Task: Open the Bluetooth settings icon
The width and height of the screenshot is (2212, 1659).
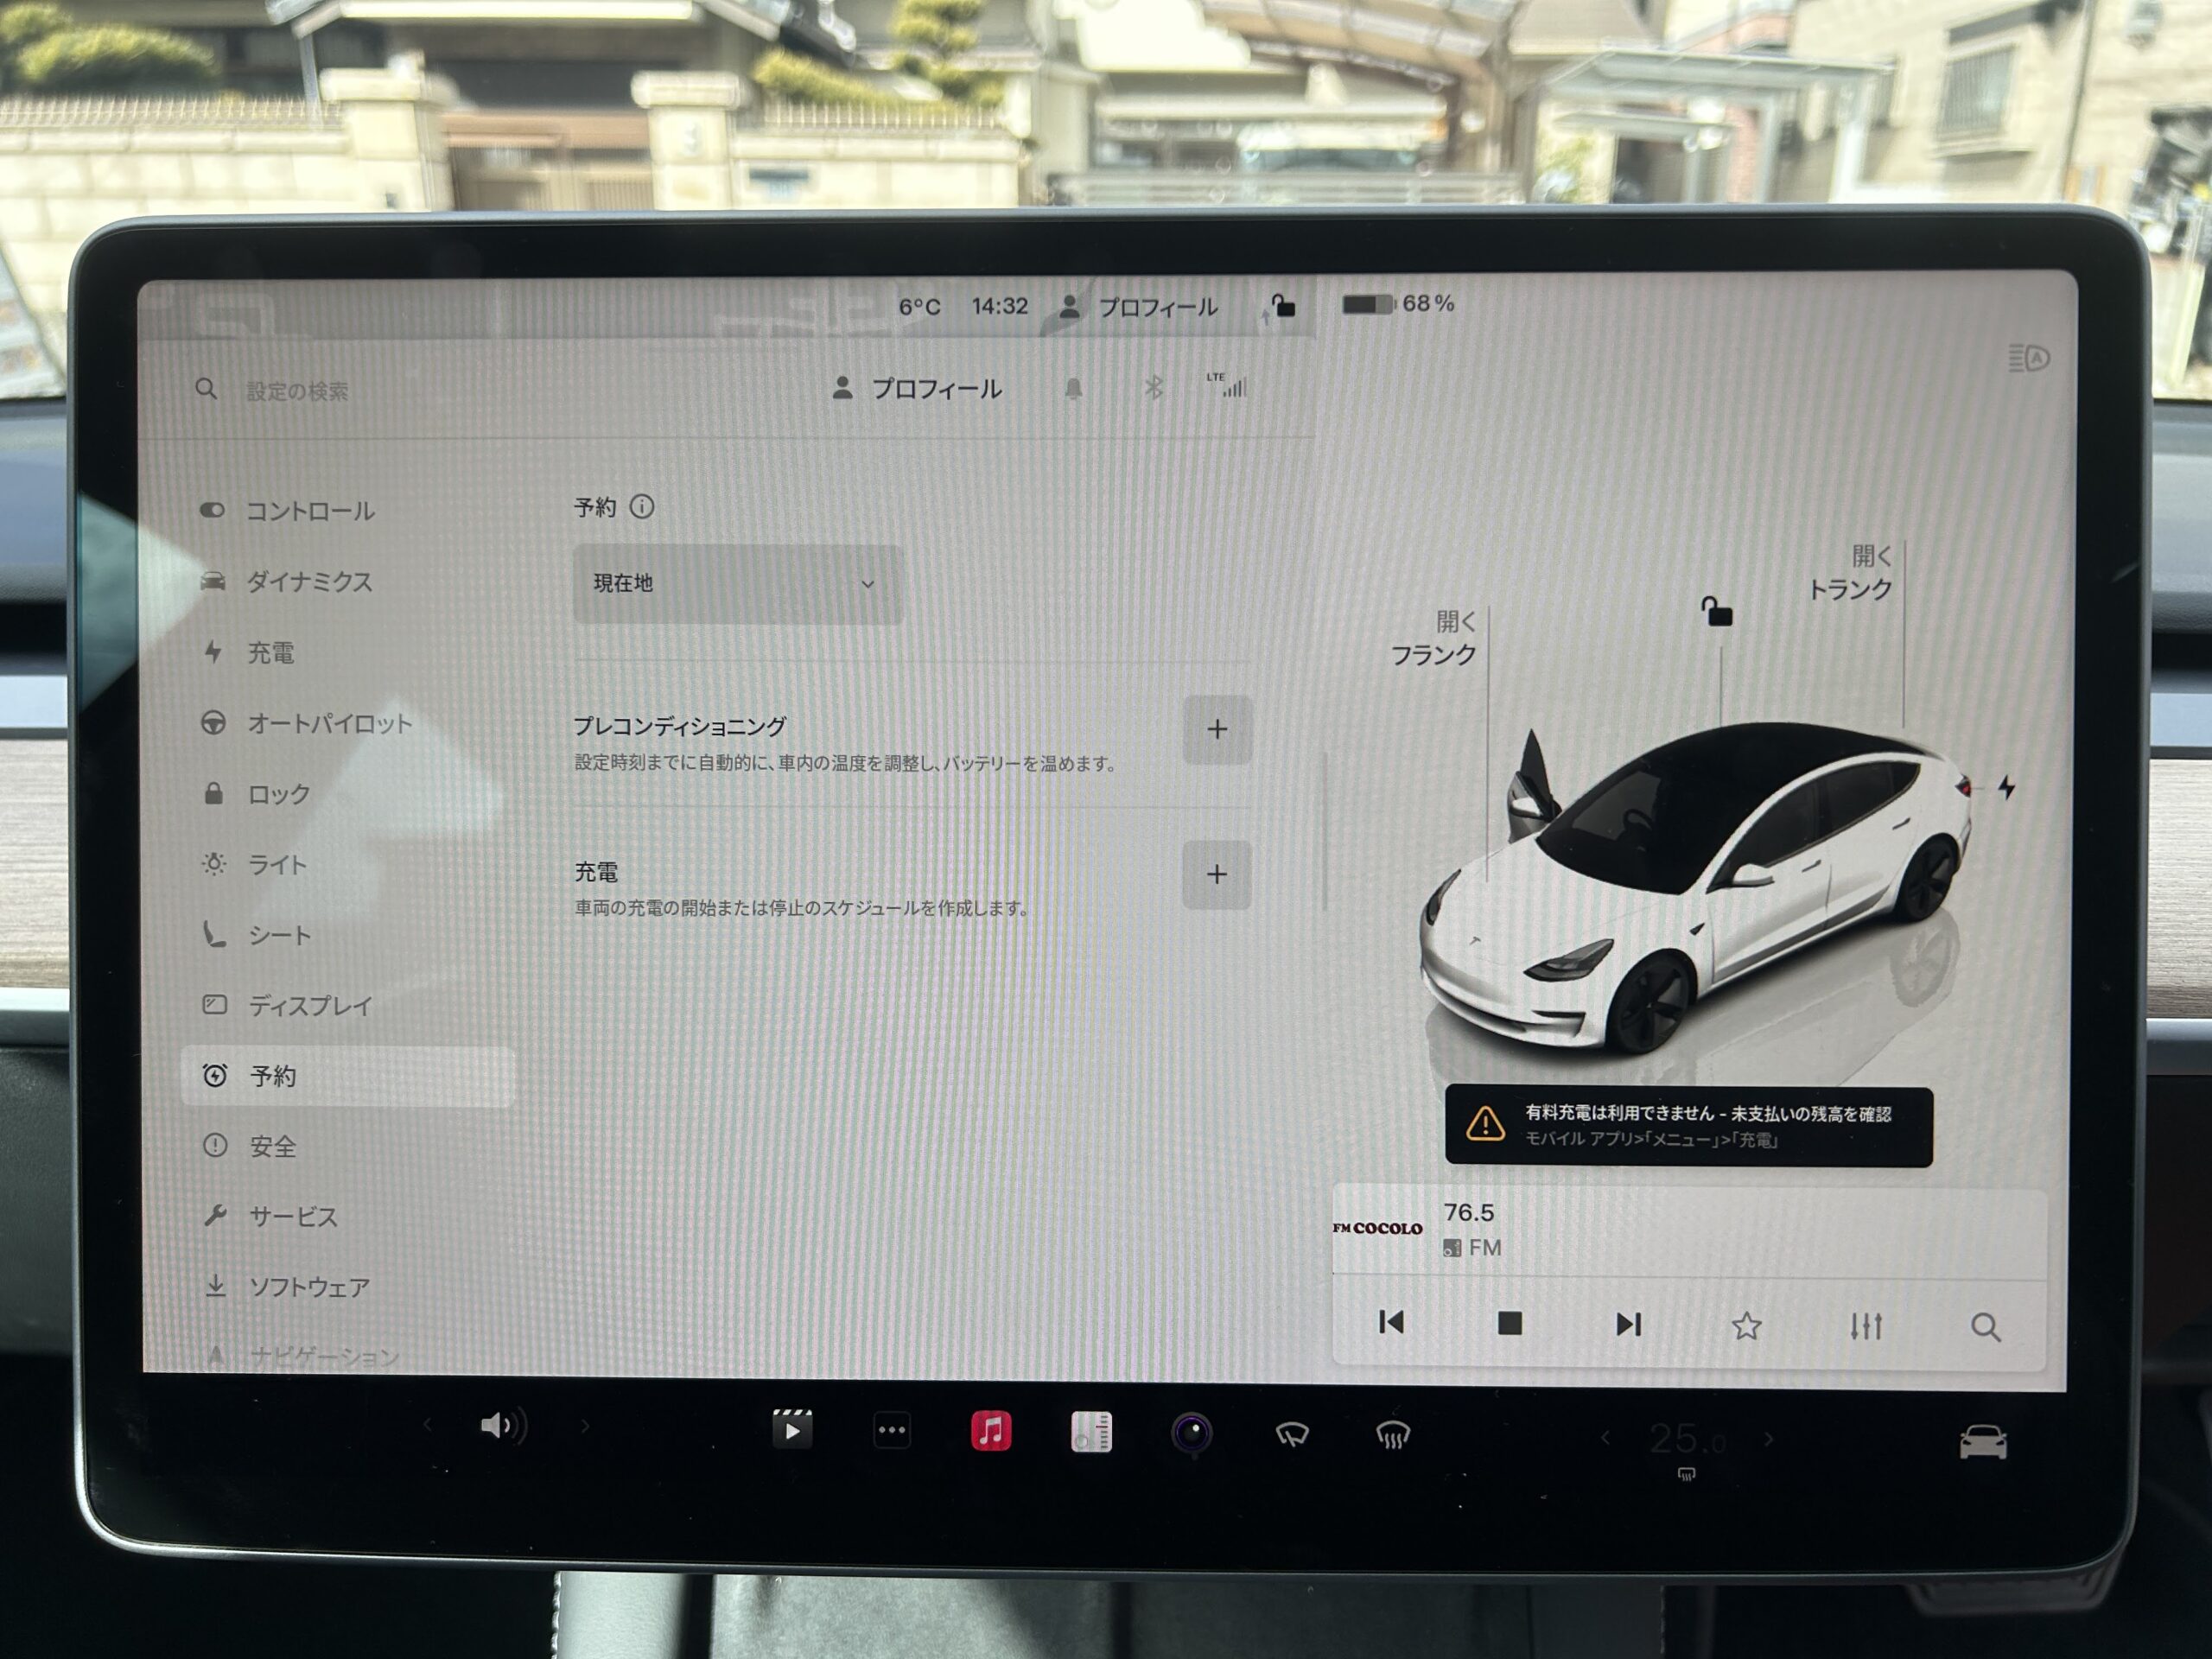Action: tap(1153, 387)
